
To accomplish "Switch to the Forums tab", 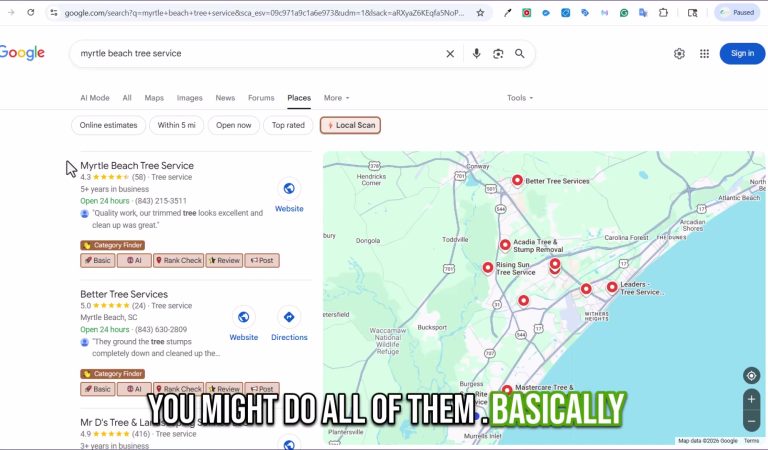I will click(x=261, y=98).
